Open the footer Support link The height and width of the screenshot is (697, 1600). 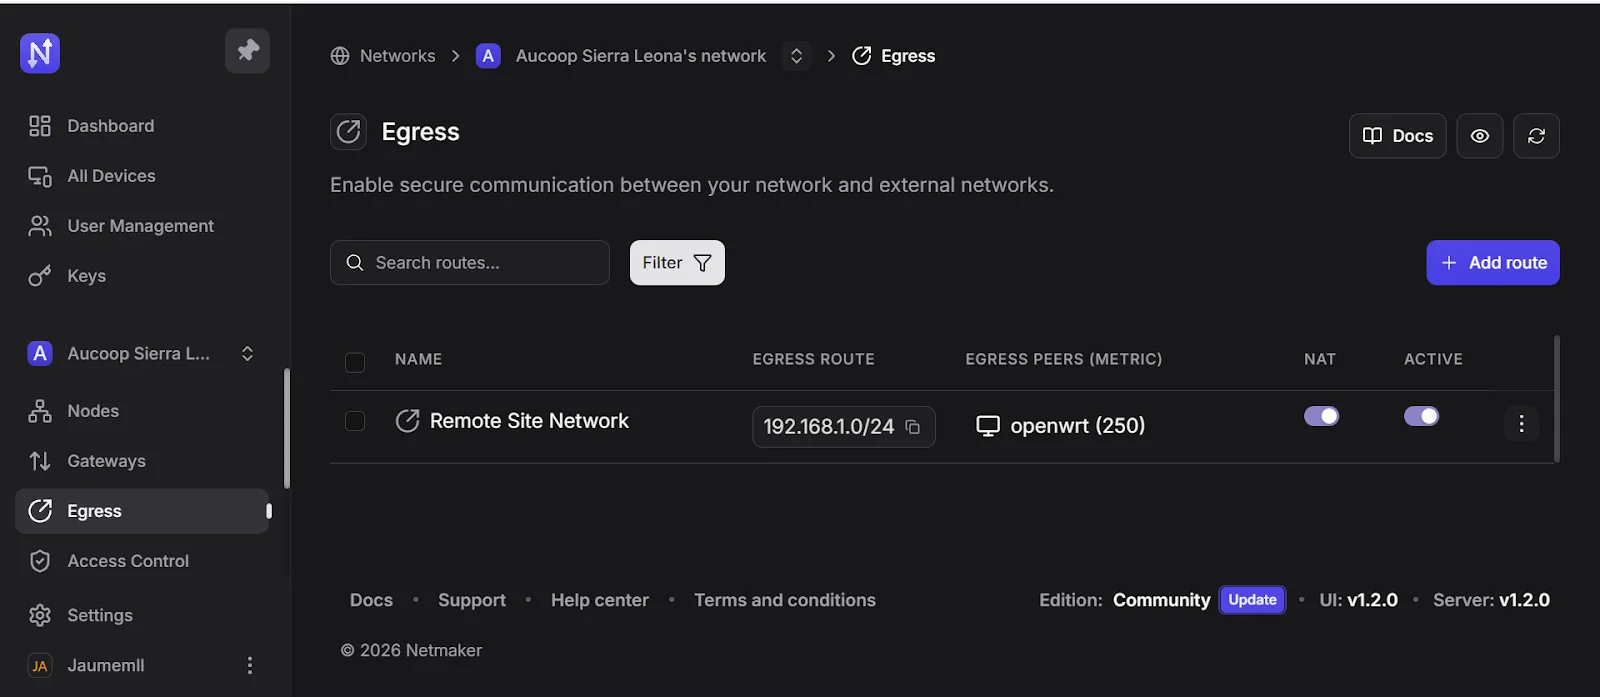pyautogui.click(x=472, y=600)
